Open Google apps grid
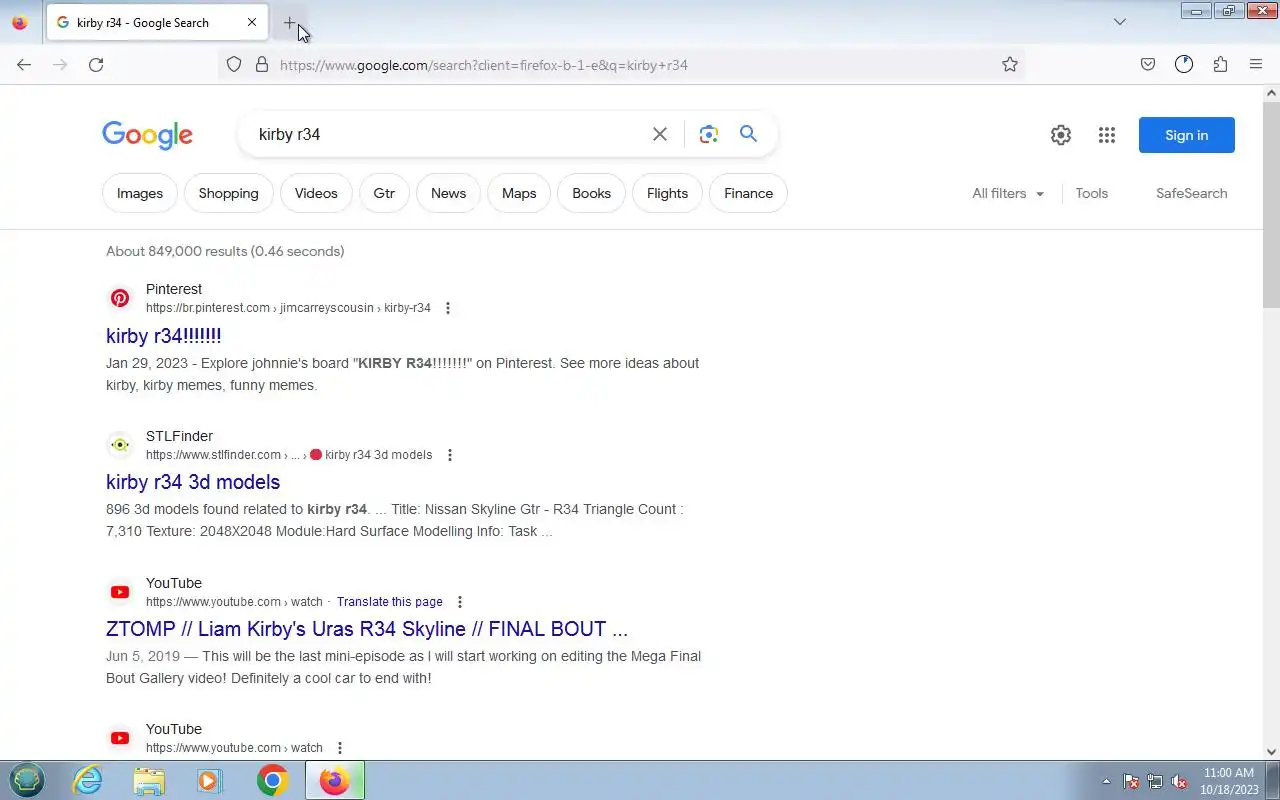Image resolution: width=1280 pixels, height=800 pixels. coord(1106,135)
